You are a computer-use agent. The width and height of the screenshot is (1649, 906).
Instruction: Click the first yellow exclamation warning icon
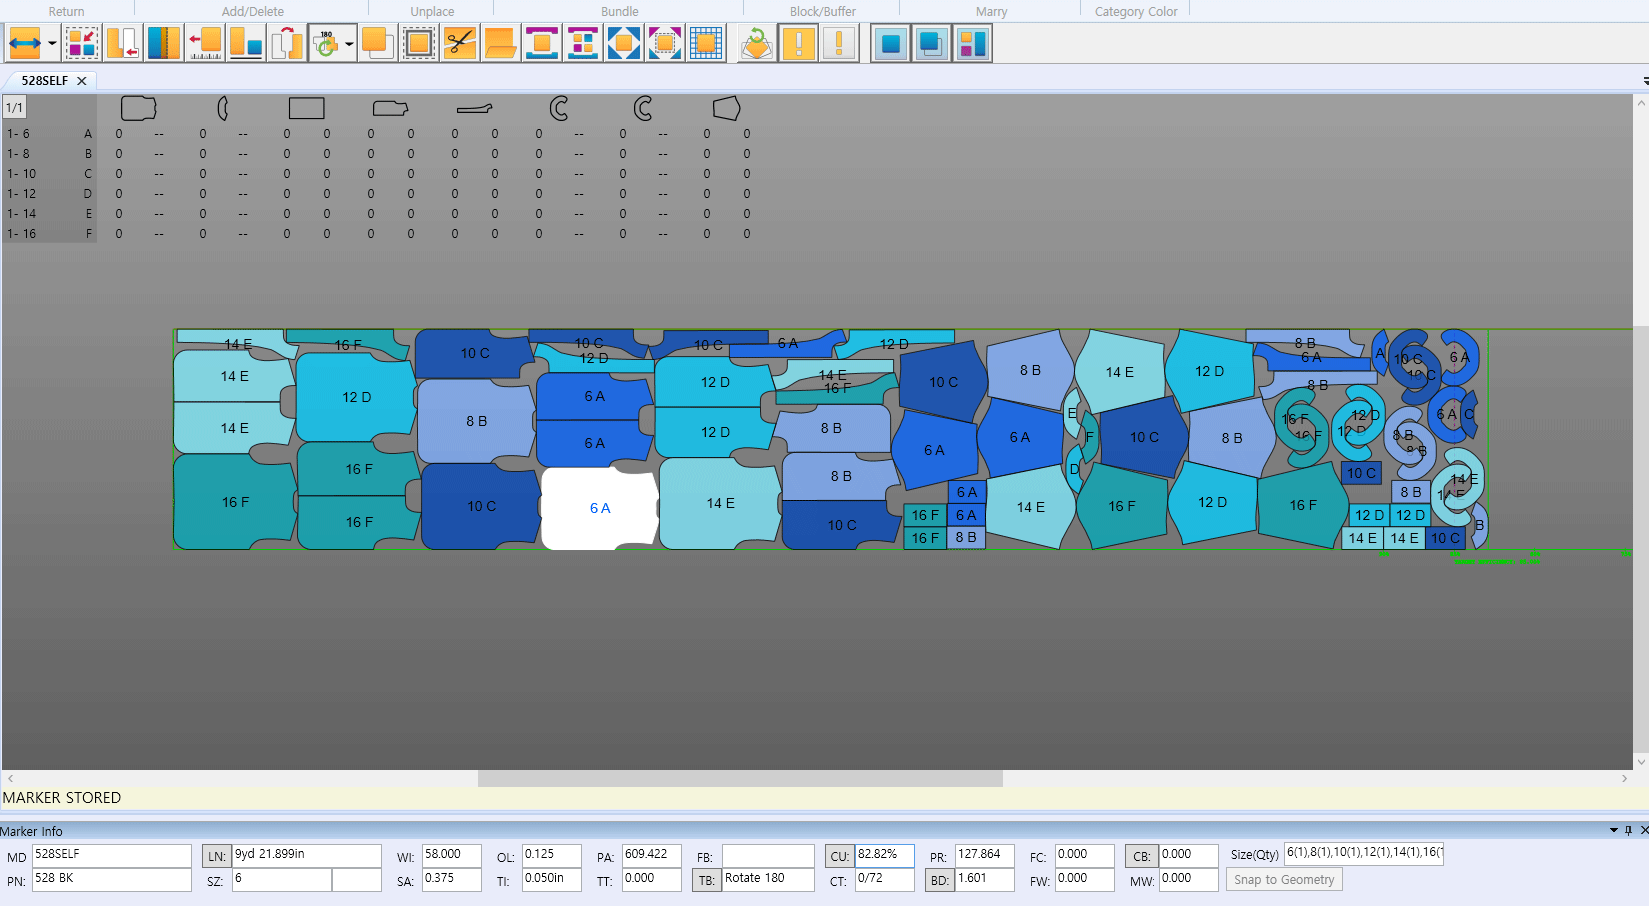pos(798,44)
